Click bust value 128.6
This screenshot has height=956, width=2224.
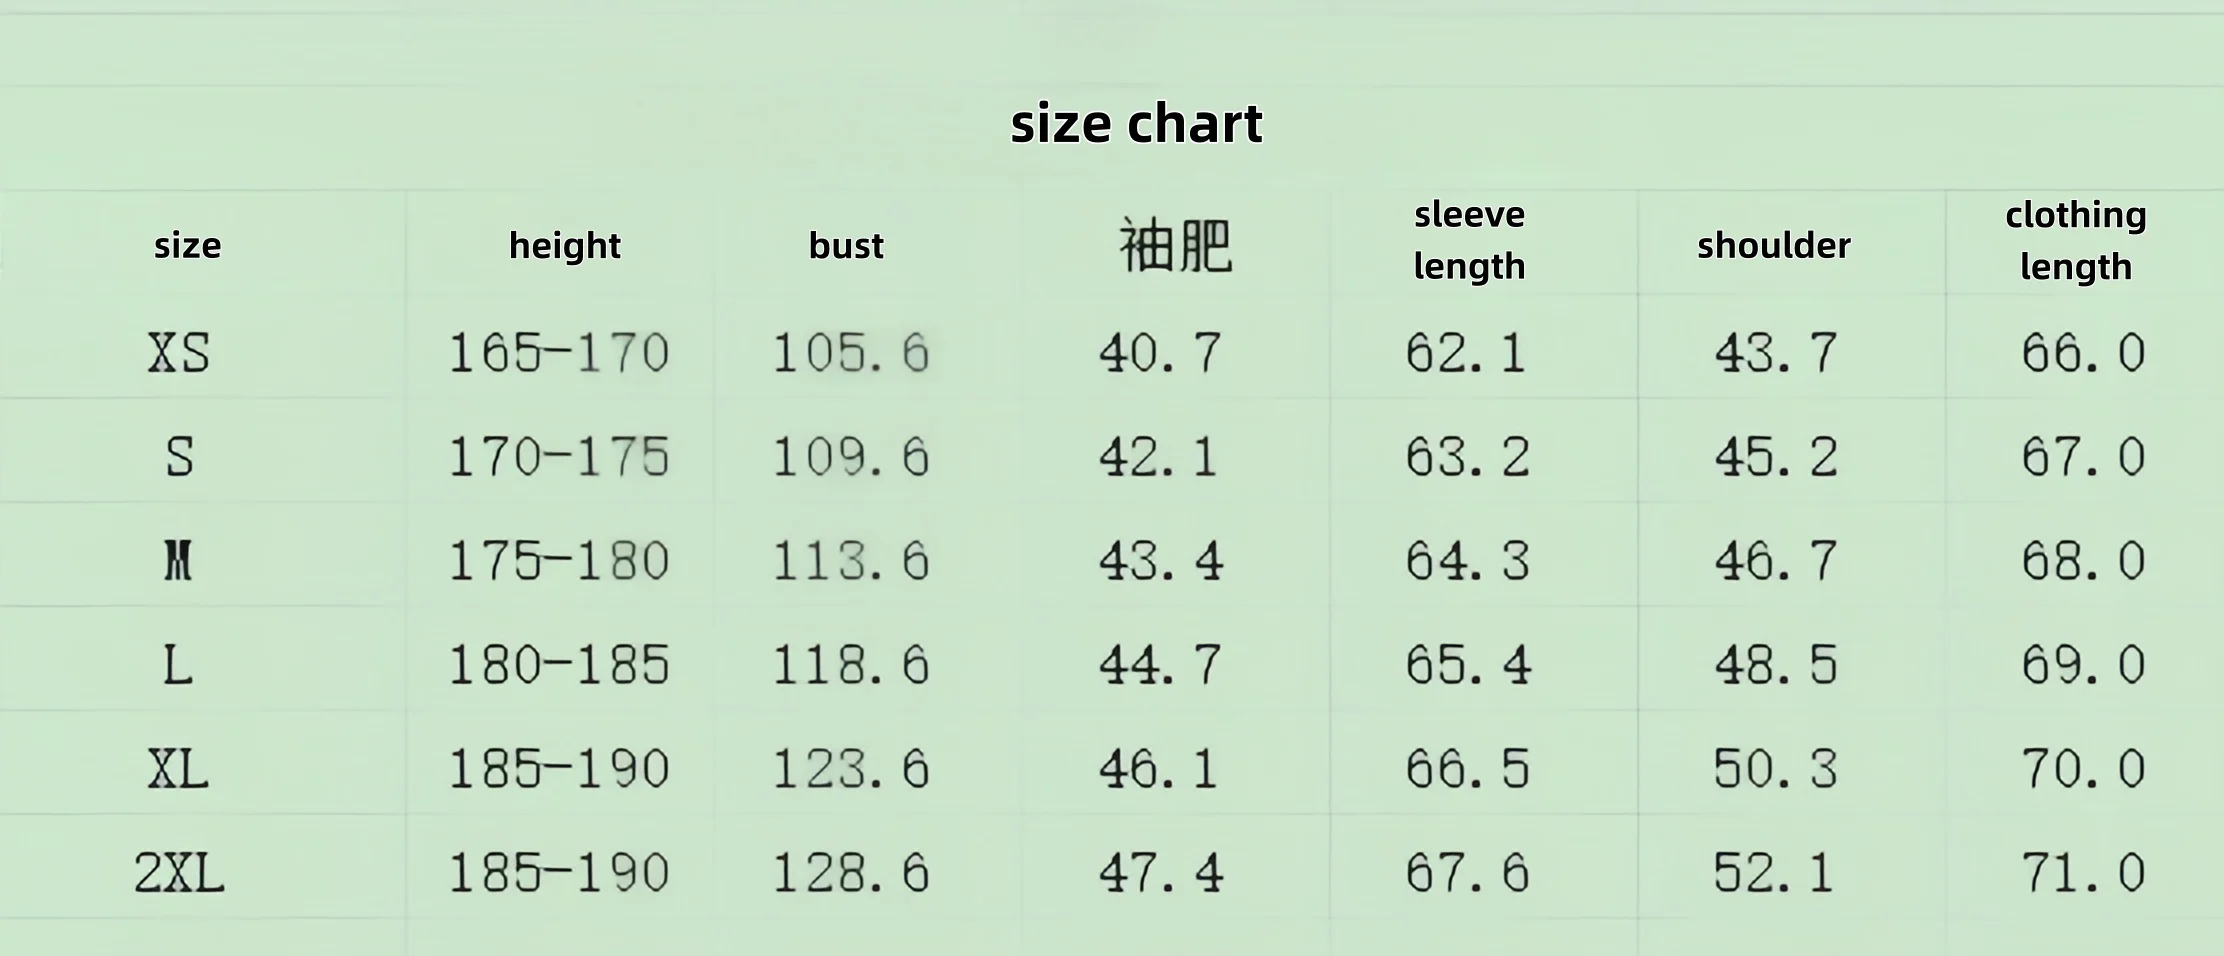click(x=851, y=873)
